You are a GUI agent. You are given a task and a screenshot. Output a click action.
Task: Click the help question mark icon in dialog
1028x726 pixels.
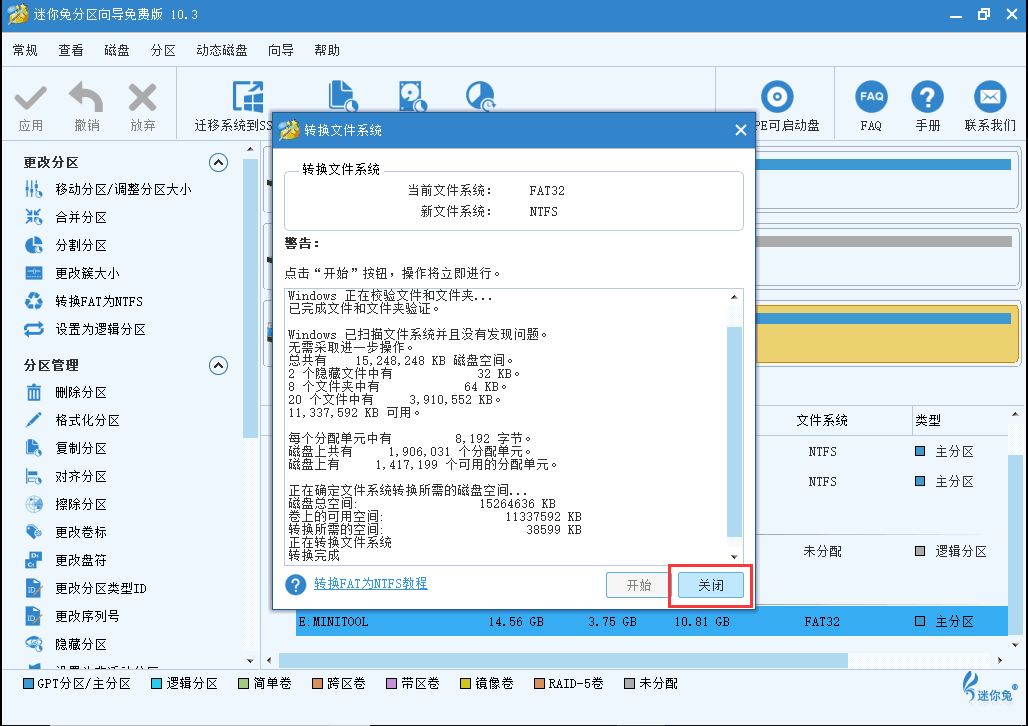point(296,584)
